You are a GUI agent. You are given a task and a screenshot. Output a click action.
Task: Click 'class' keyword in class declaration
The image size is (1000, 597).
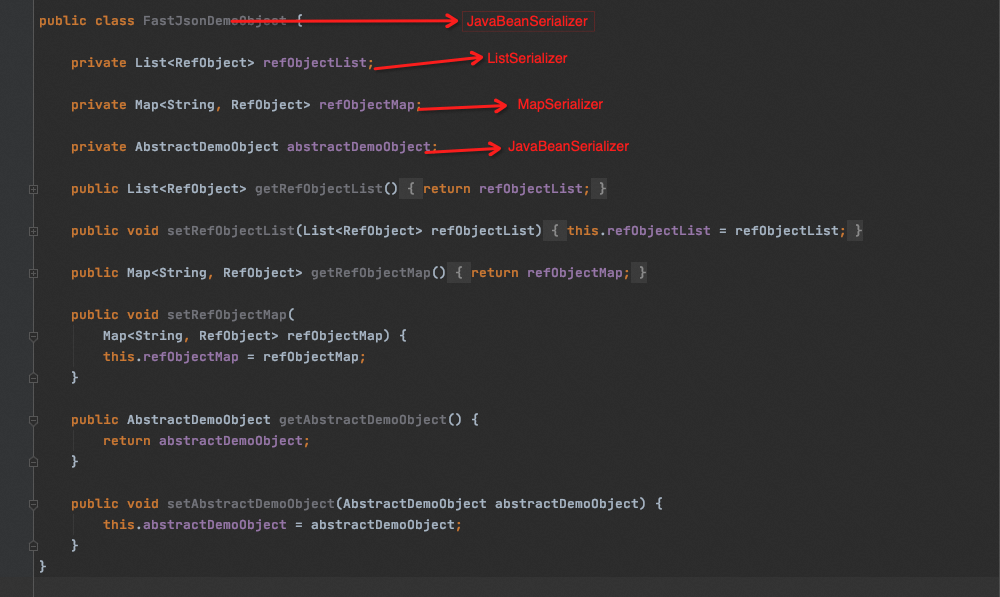115,21
